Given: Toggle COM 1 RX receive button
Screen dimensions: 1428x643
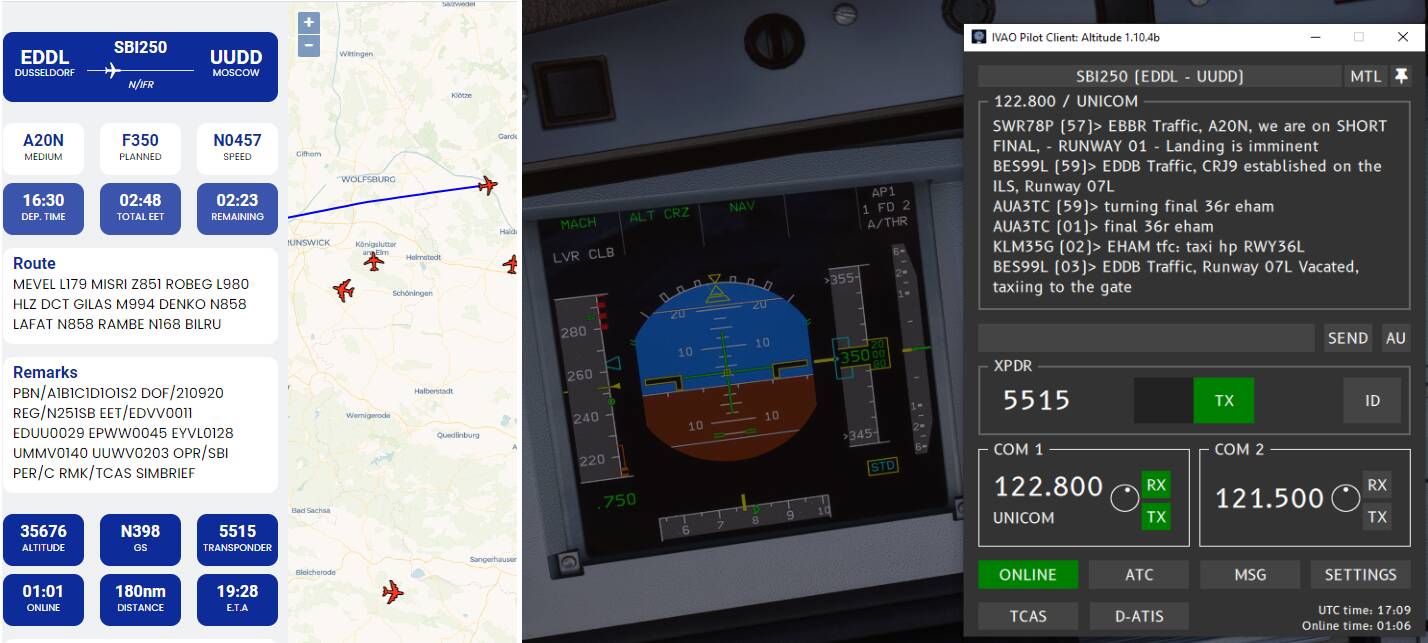Looking at the screenshot, I should 1156,485.
